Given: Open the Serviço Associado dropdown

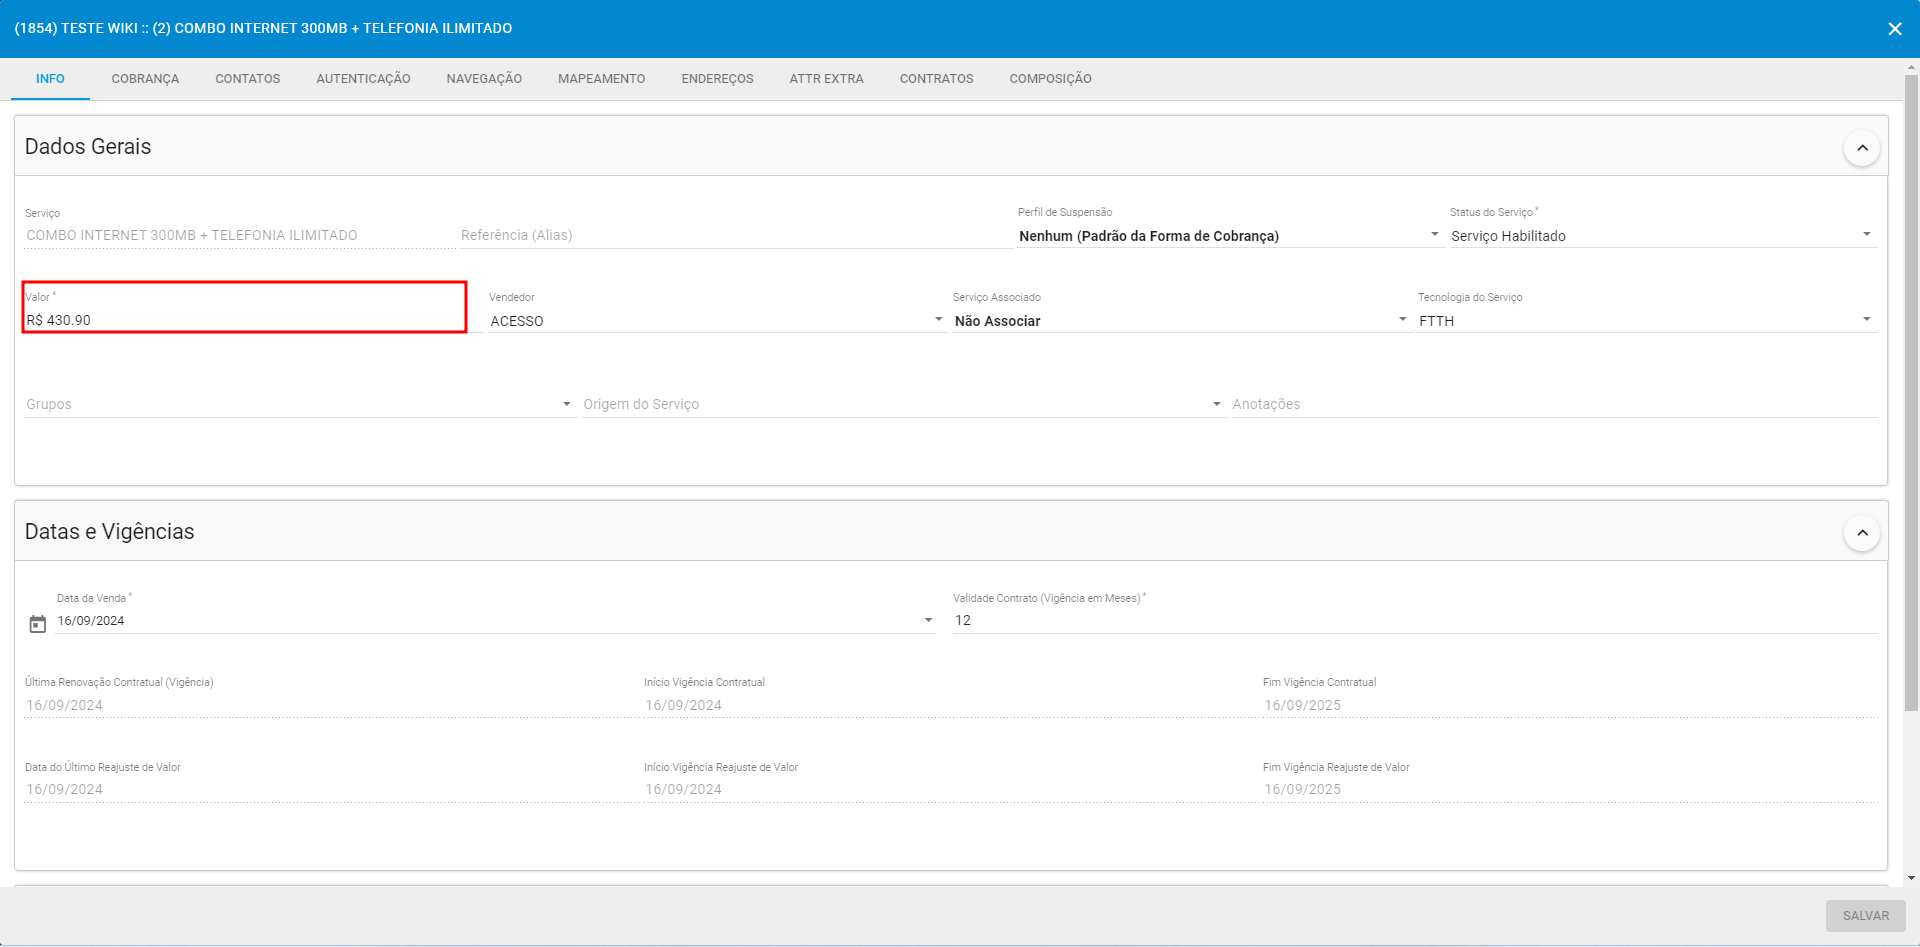Looking at the screenshot, I should 1181,321.
